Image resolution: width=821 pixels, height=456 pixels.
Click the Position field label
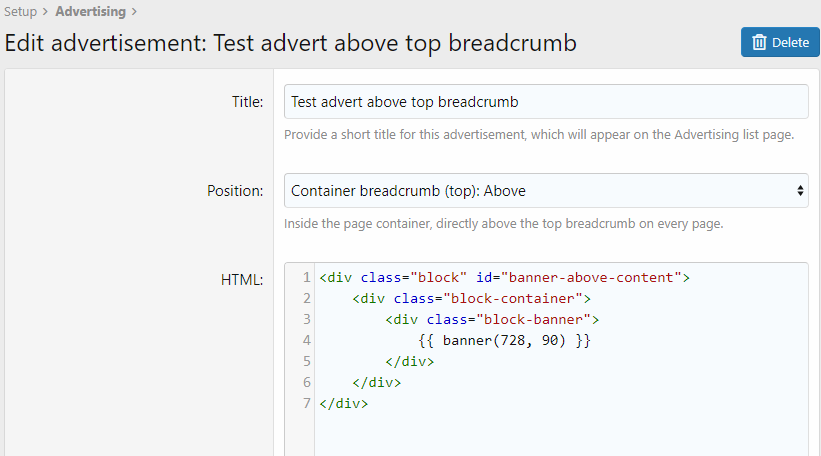(235, 190)
